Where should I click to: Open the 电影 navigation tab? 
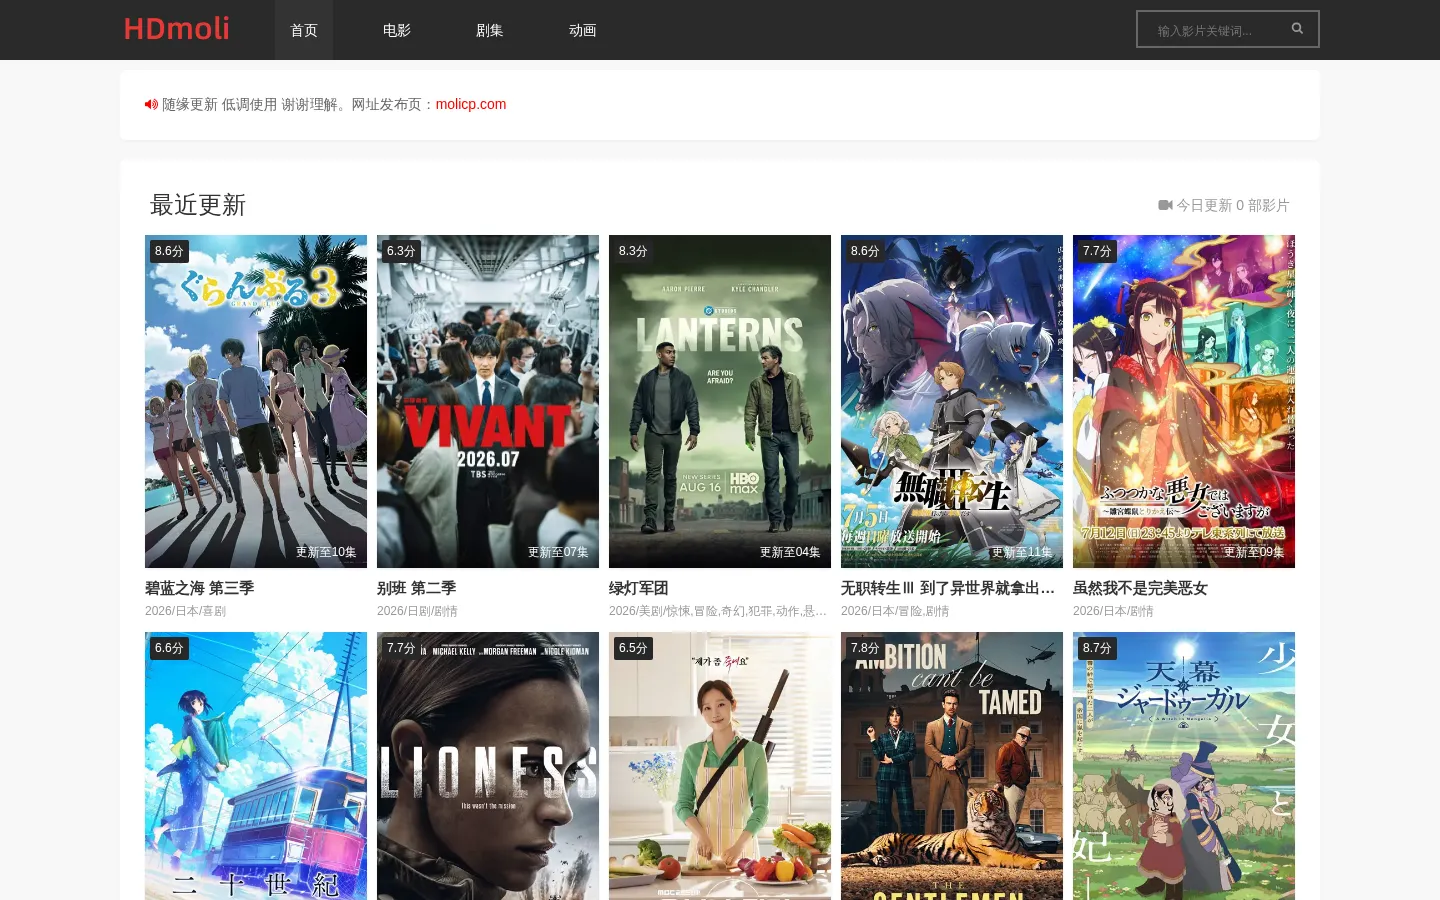(397, 30)
